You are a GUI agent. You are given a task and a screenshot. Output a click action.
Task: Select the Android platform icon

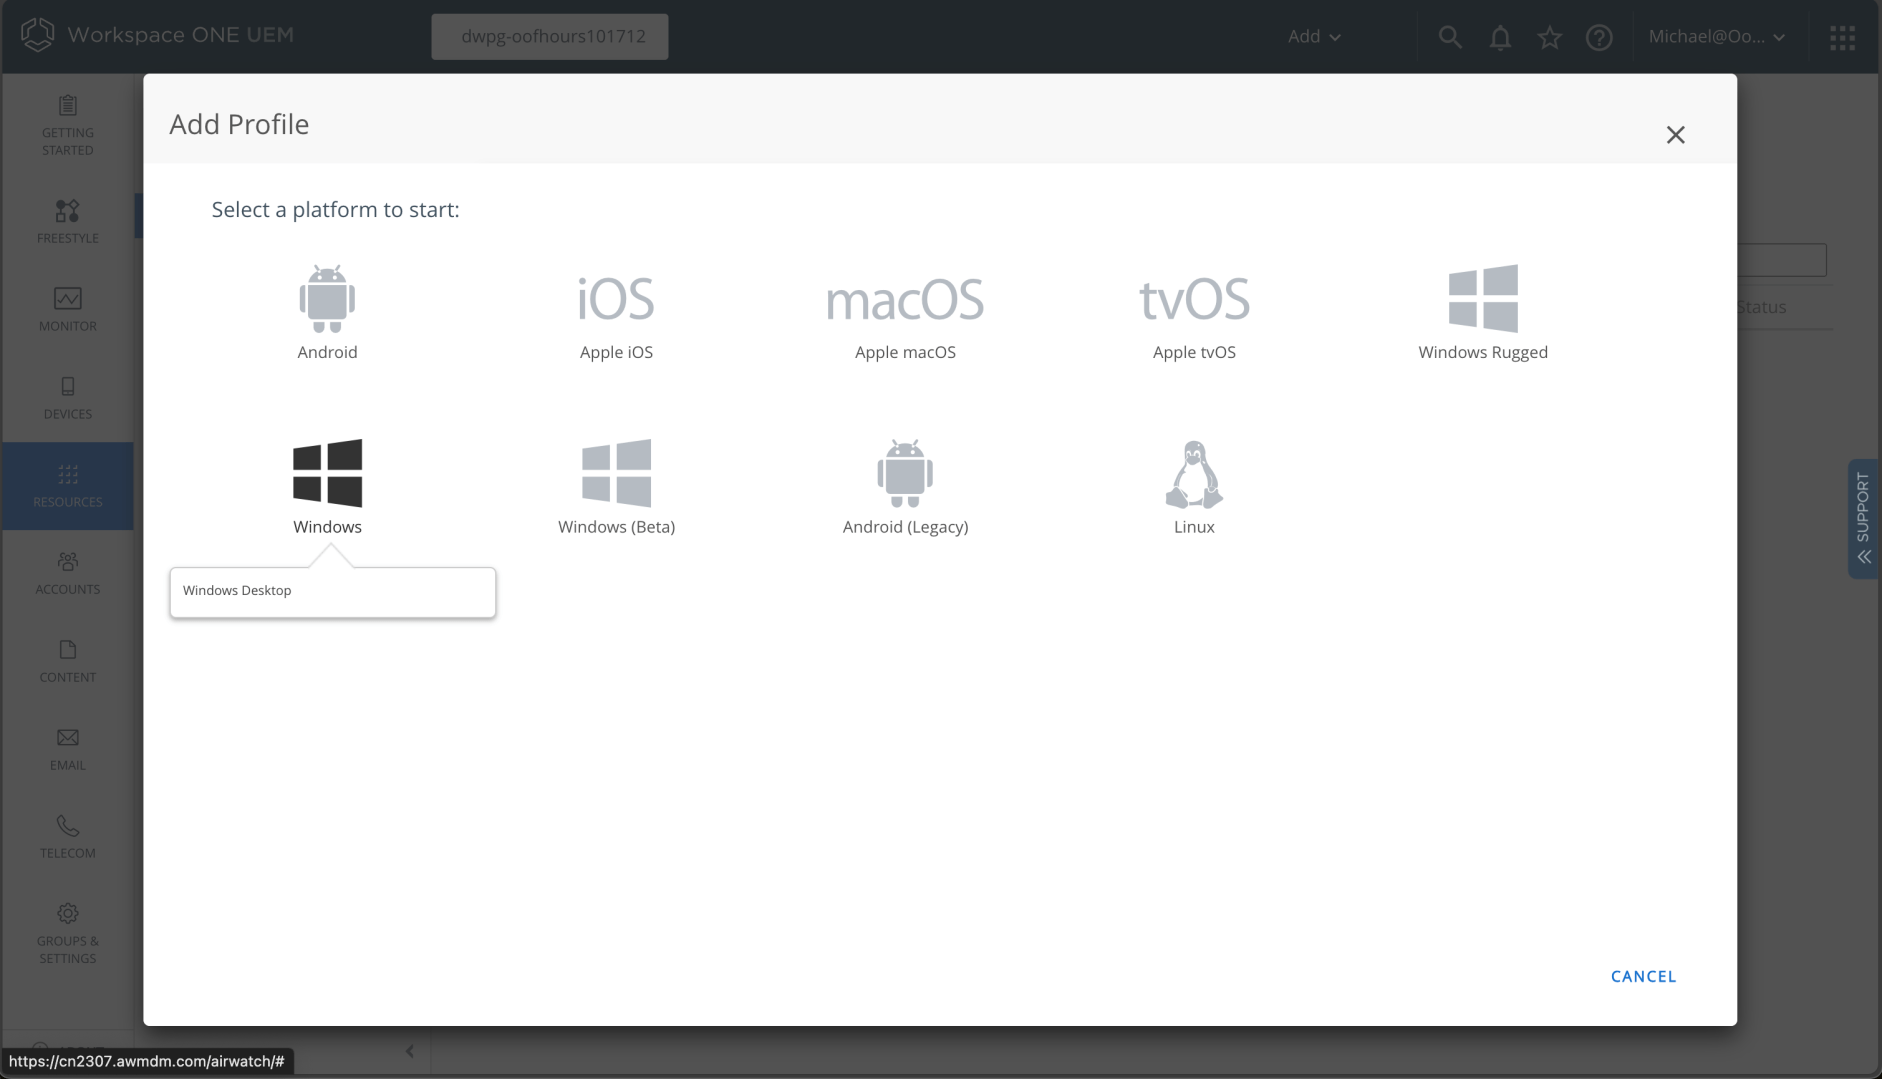(x=327, y=300)
